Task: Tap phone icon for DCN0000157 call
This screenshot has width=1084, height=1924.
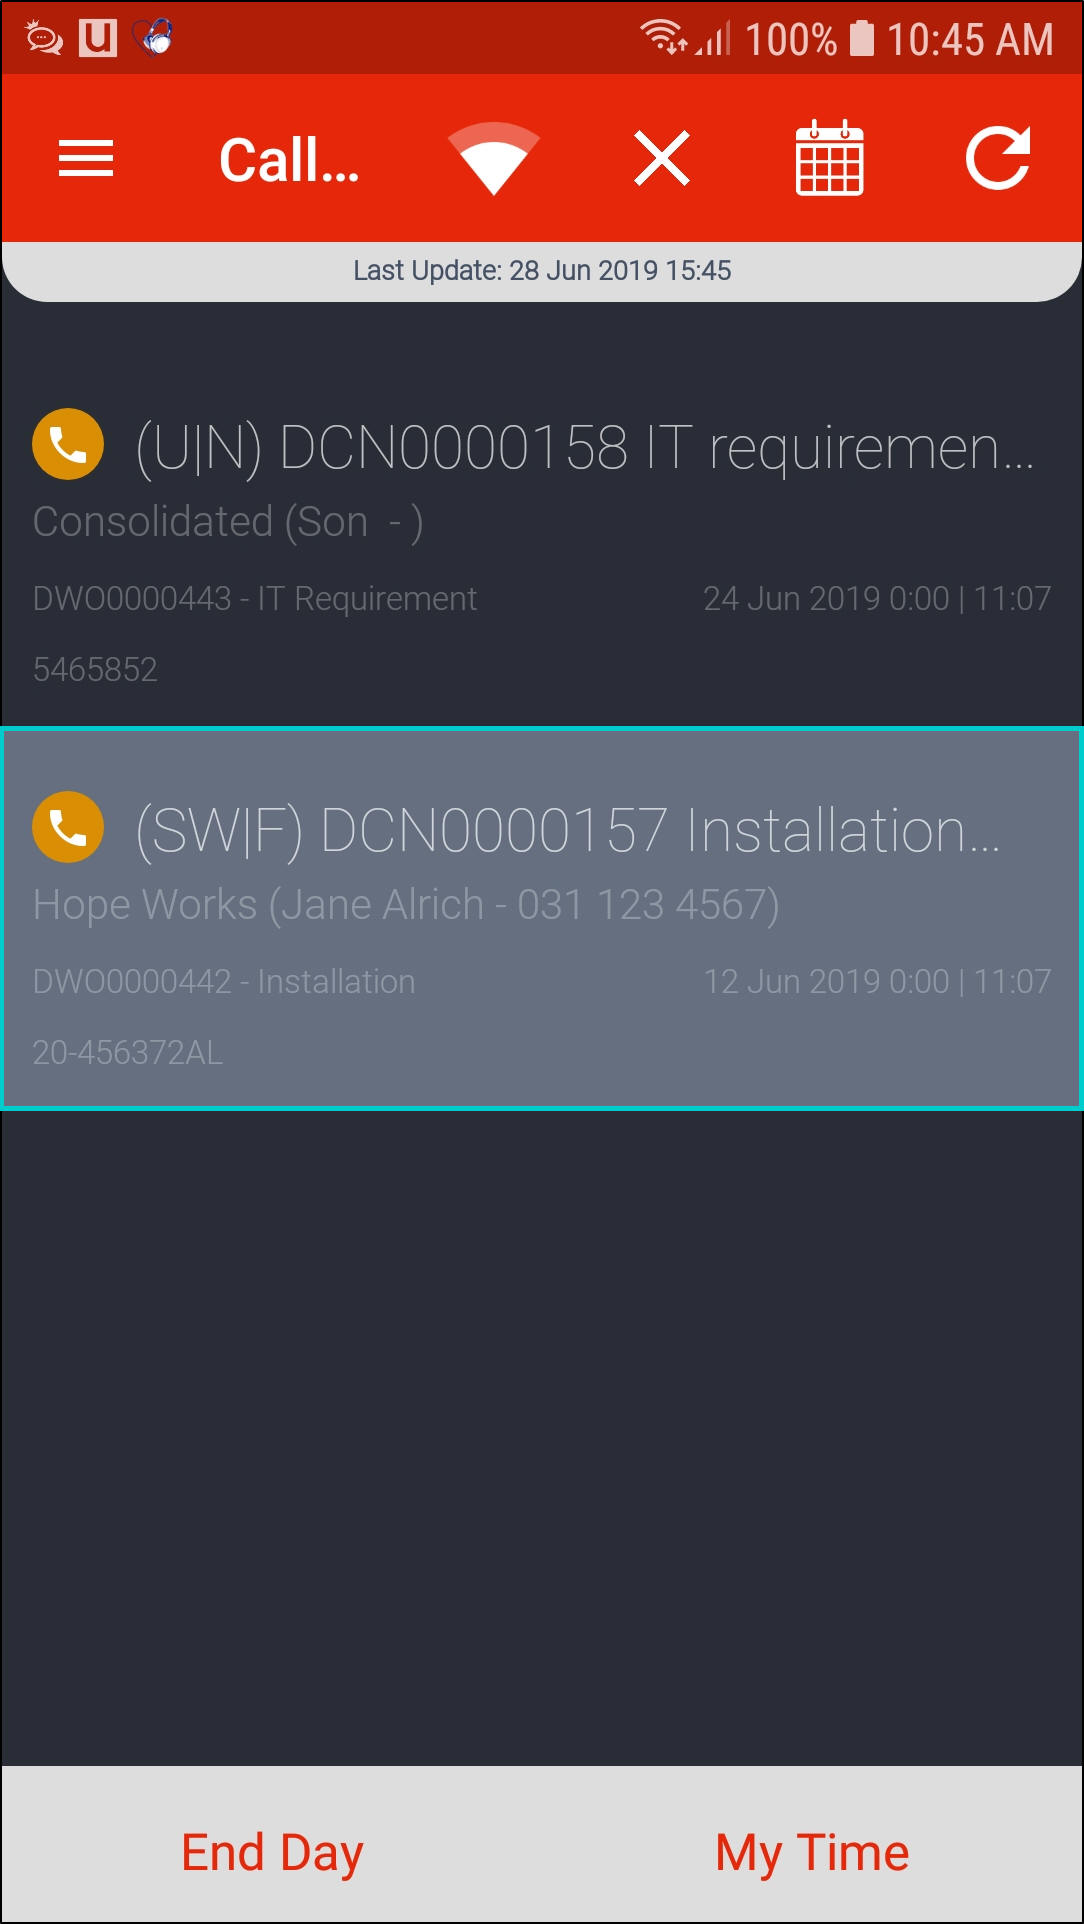Action: click(x=68, y=827)
